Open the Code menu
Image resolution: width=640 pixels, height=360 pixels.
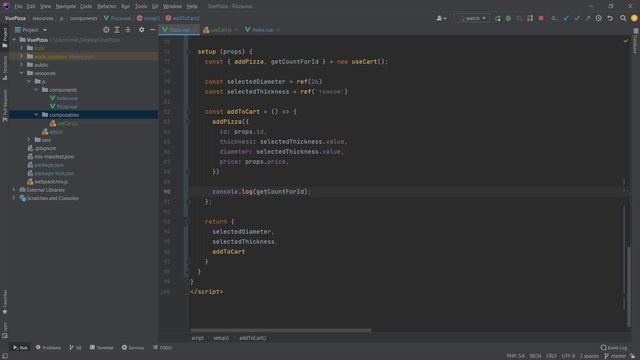pyautogui.click(x=86, y=7)
